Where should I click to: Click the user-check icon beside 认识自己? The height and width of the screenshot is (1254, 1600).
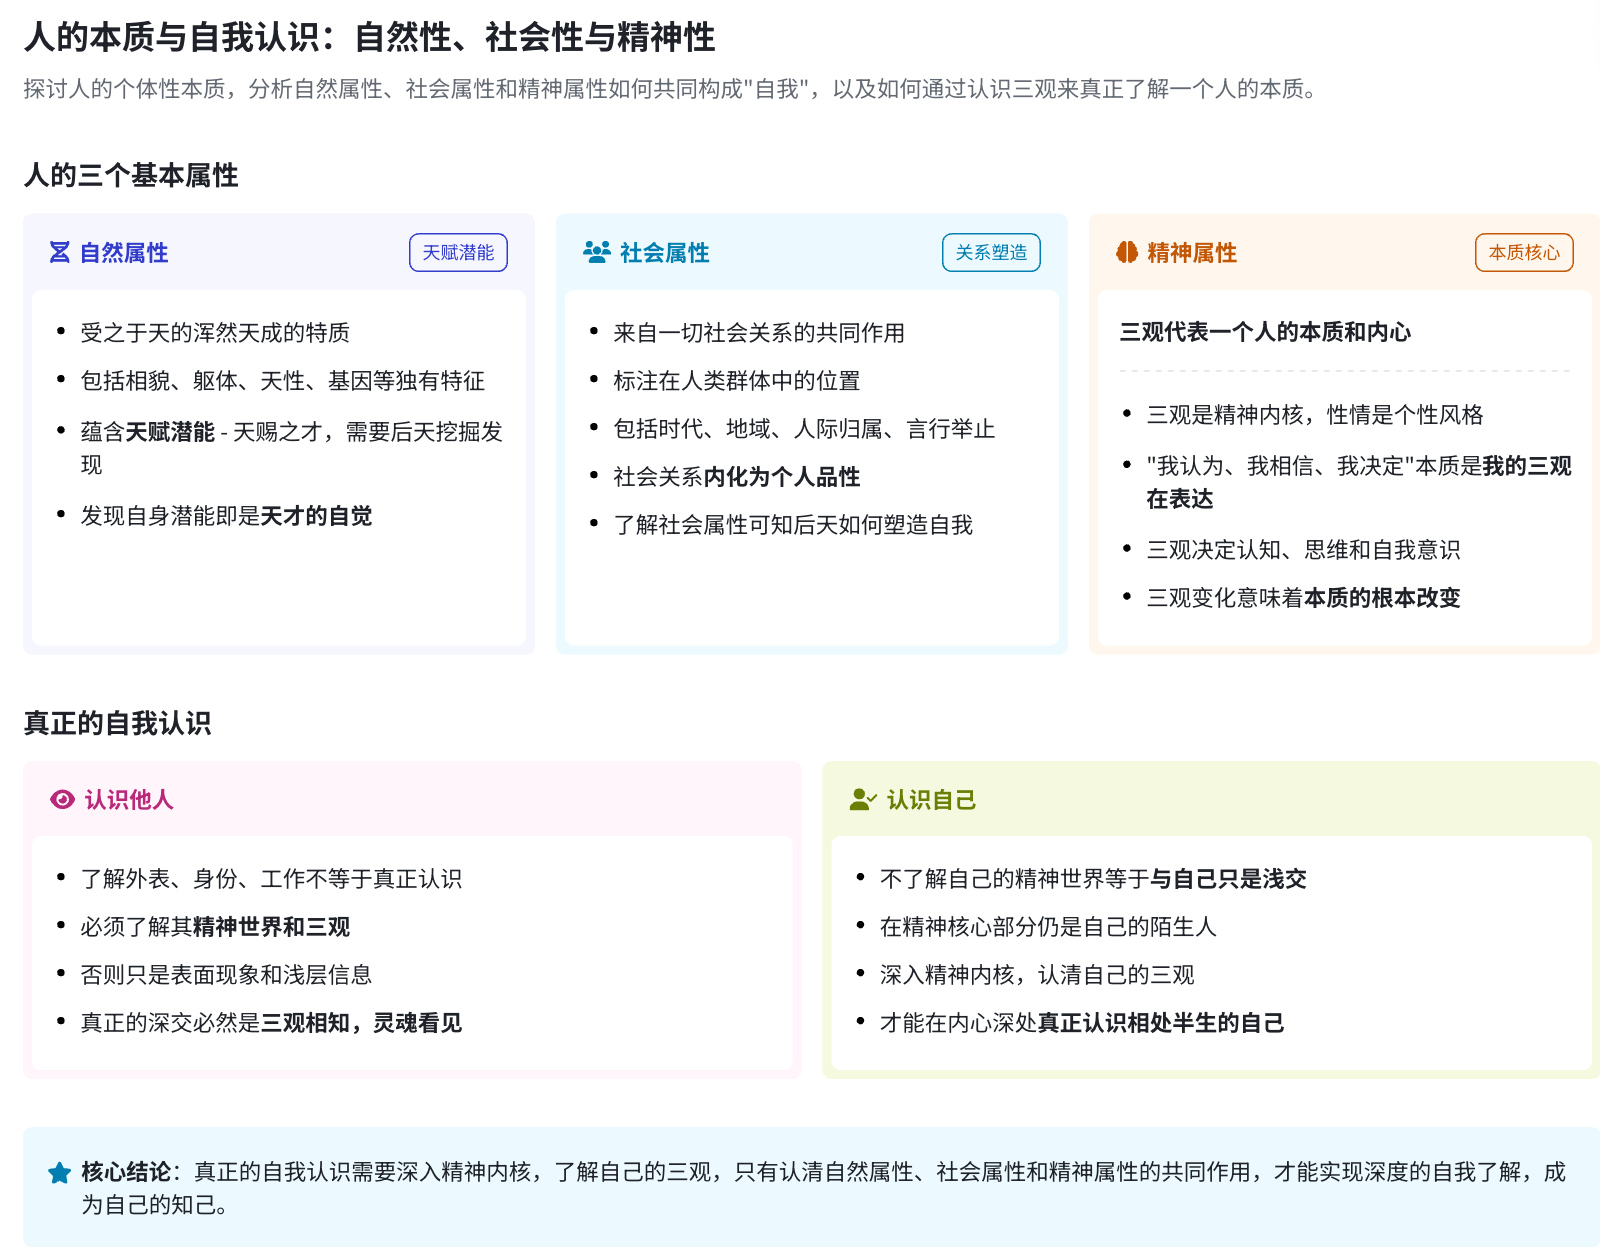pyautogui.click(x=862, y=800)
